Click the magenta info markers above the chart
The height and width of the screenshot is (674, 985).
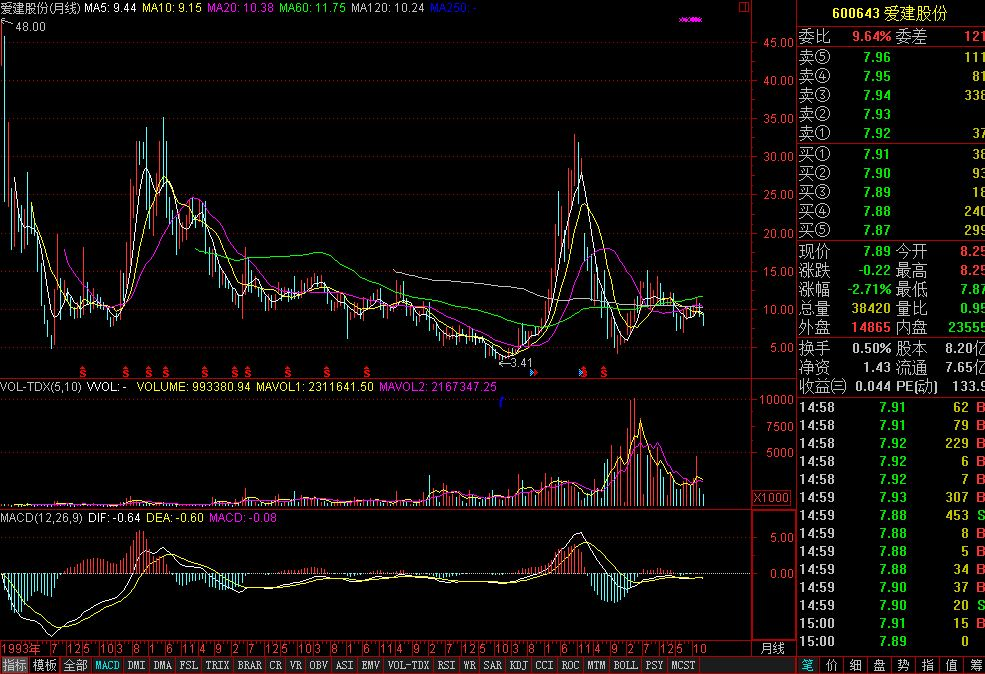[690, 19]
